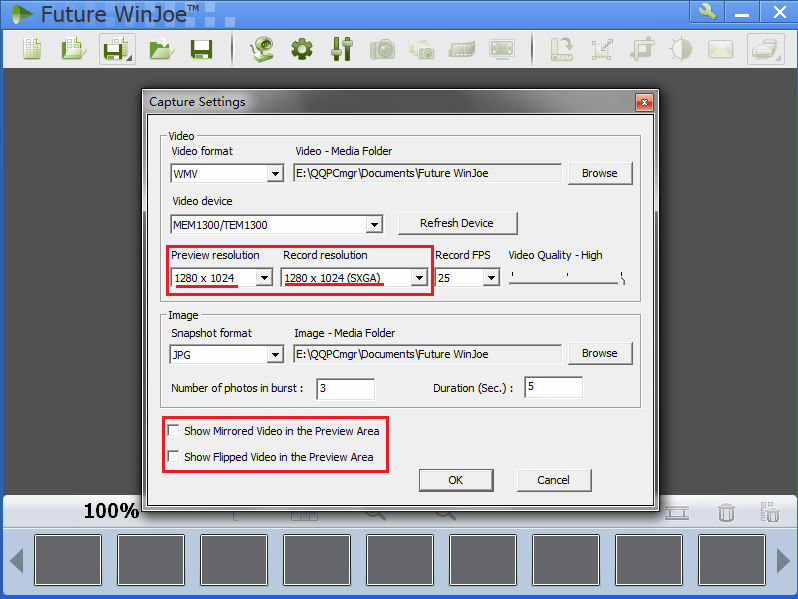Image resolution: width=798 pixels, height=599 pixels.
Task: Click the rotate with ruler icon
Action: [x=562, y=49]
